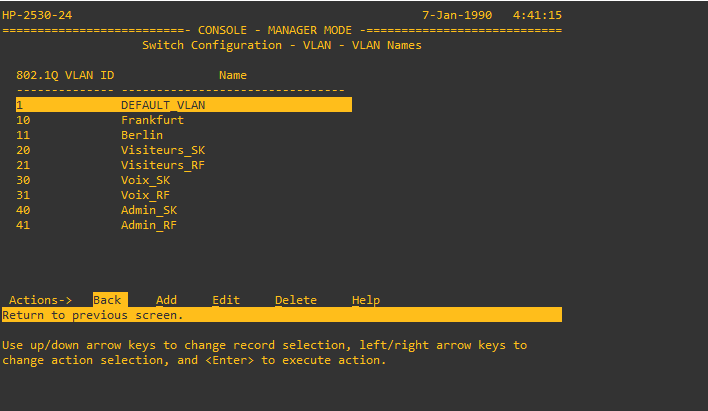Image resolution: width=708 pixels, height=411 pixels.
Task: Click the Name column header
Action: [x=233, y=75]
